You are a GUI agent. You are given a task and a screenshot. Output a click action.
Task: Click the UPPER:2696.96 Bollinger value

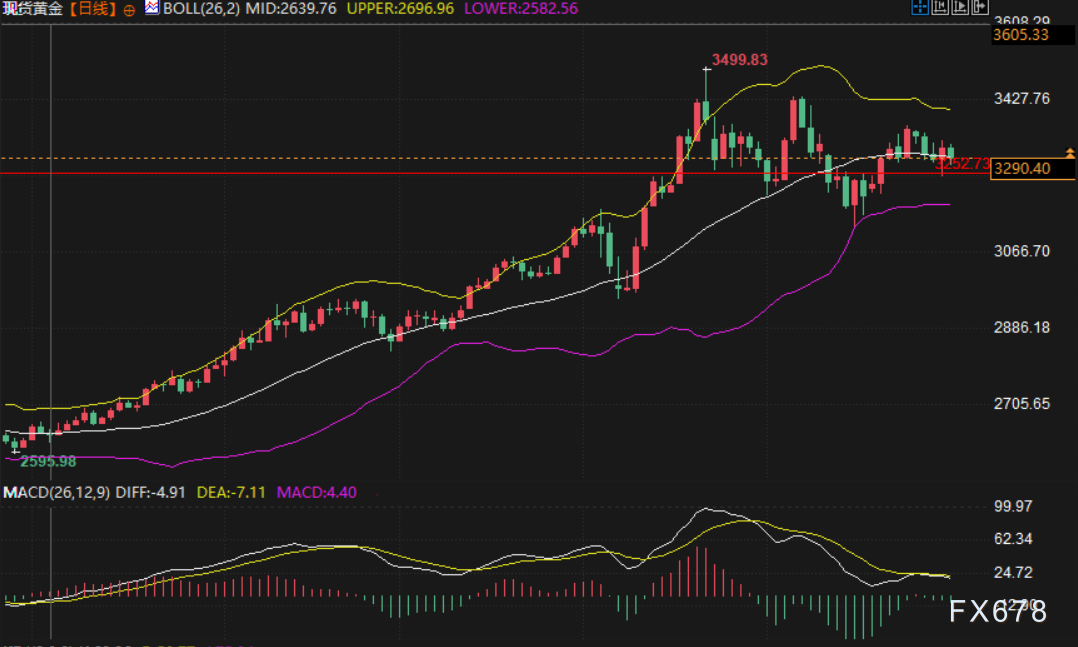point(402,9)
